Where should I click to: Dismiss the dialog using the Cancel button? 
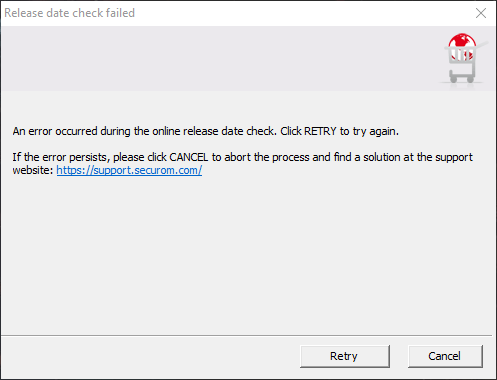click(445, 356)
